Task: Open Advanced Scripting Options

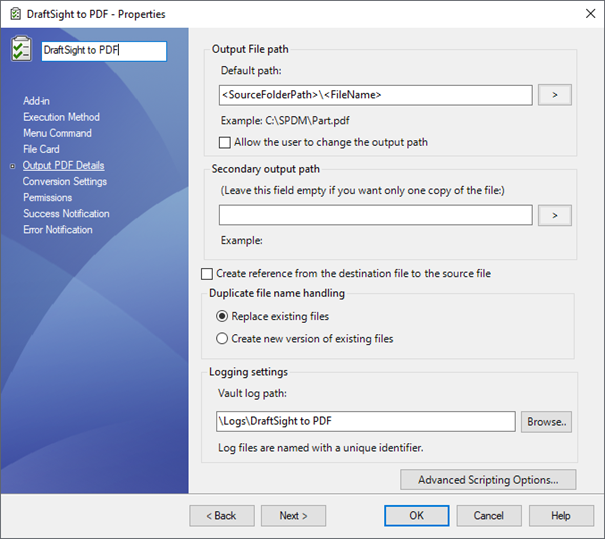Action: pos(488,480)
